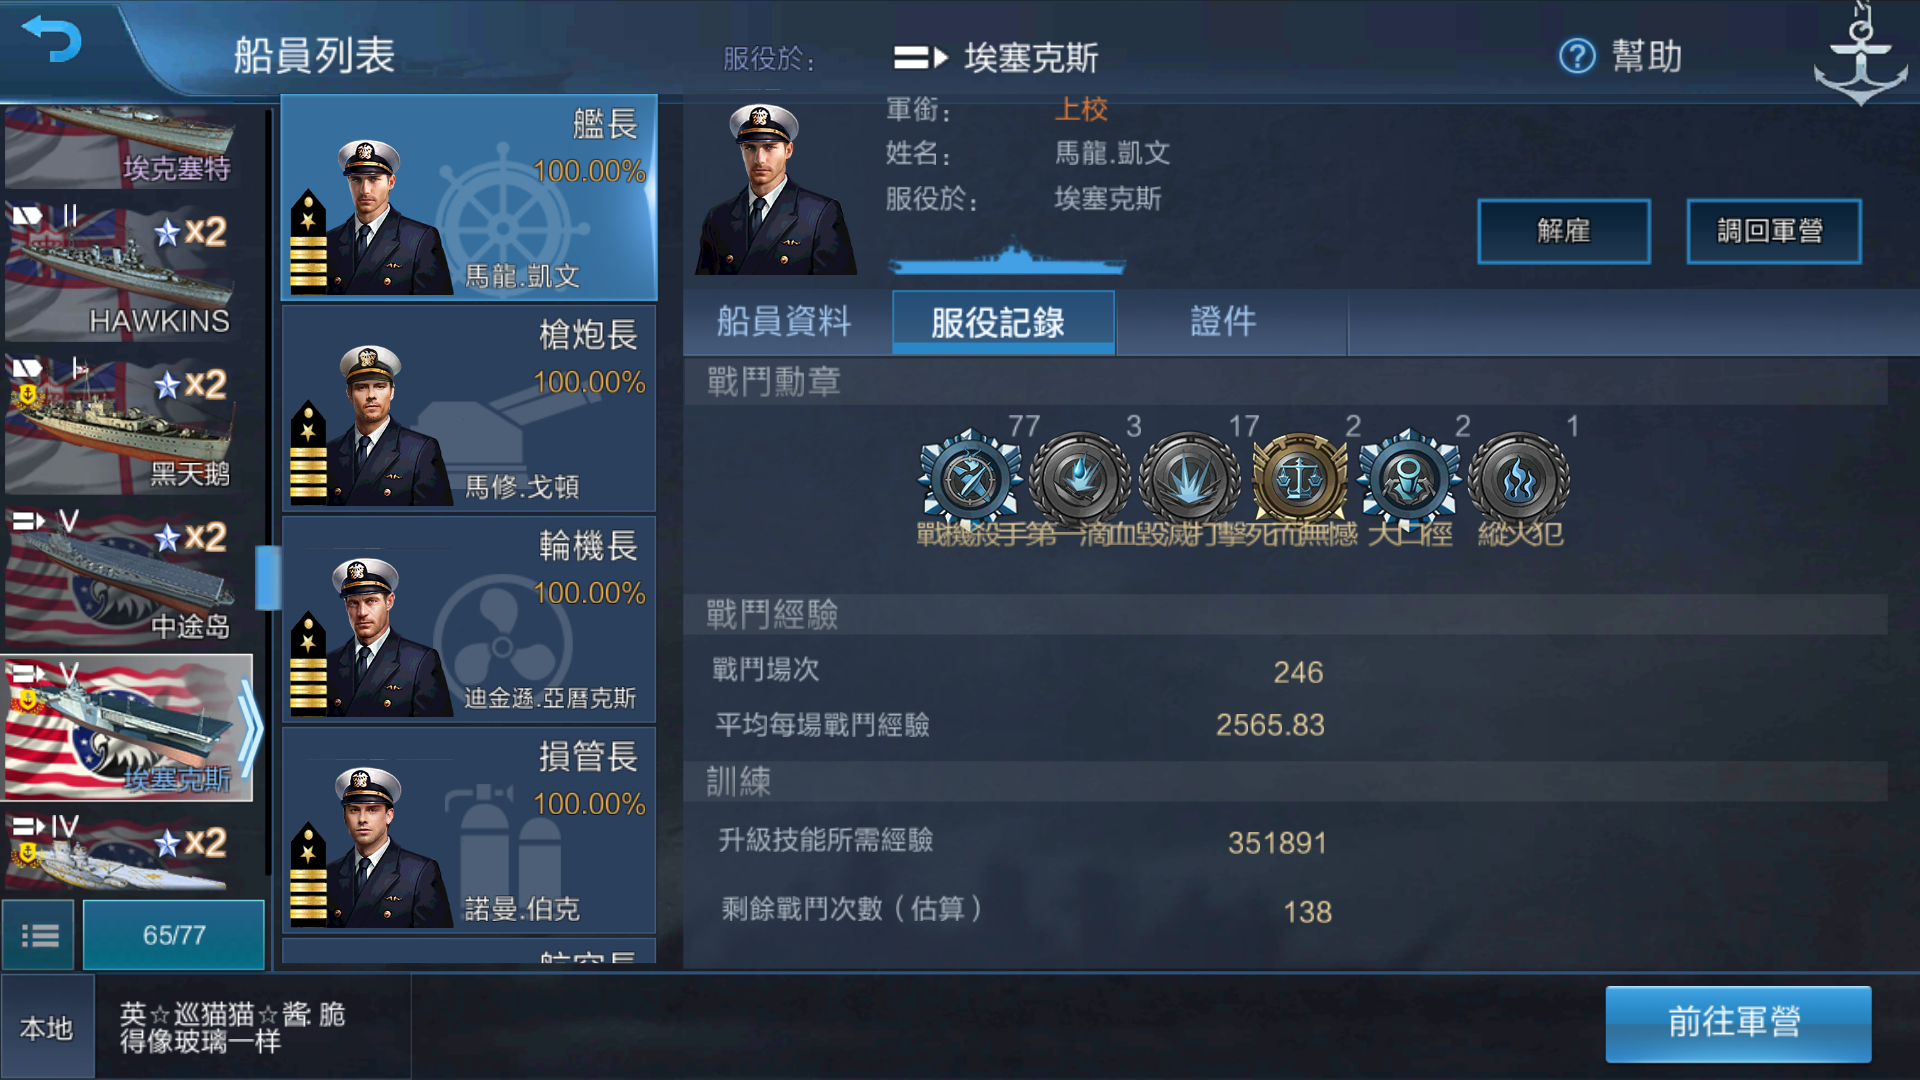Tap the back arrow icon
Image resolution: width=1920 pixels, height=1080 pixels.
click(51, 40)
